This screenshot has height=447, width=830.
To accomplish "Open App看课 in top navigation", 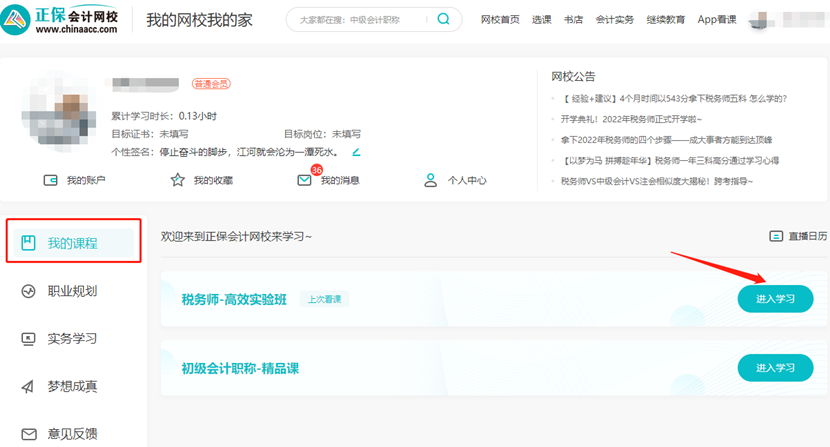I will tap(717, 20).
